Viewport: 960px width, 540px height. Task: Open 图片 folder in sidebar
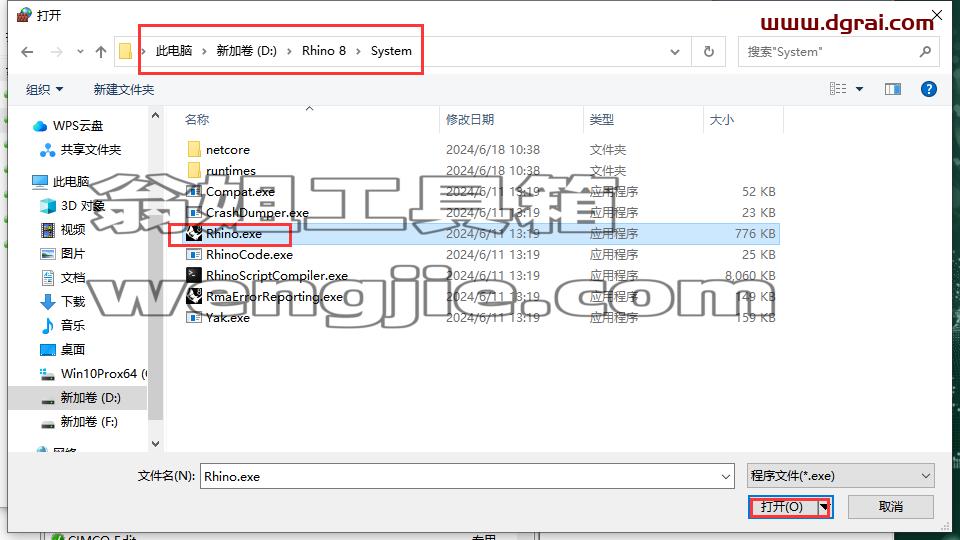tap(62, 253)
